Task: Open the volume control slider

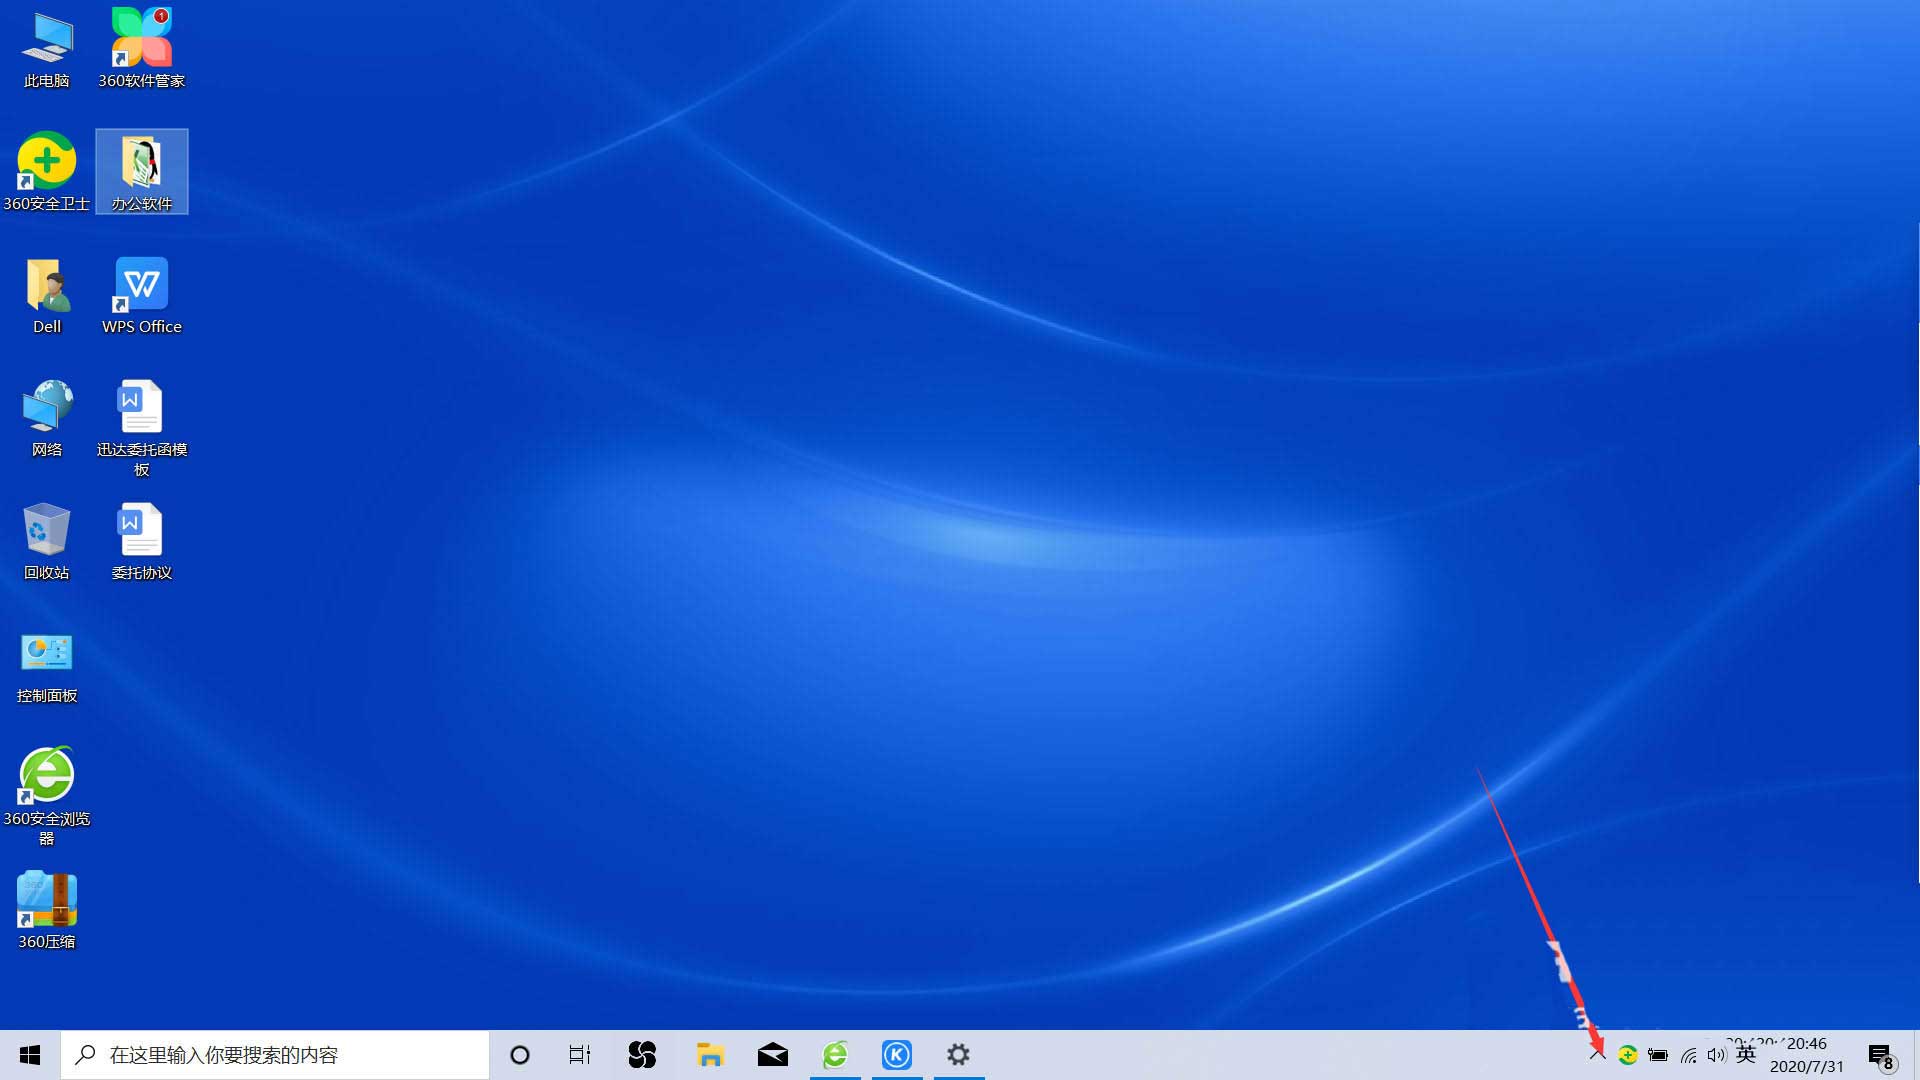Action: (x=1716, y=1054)
